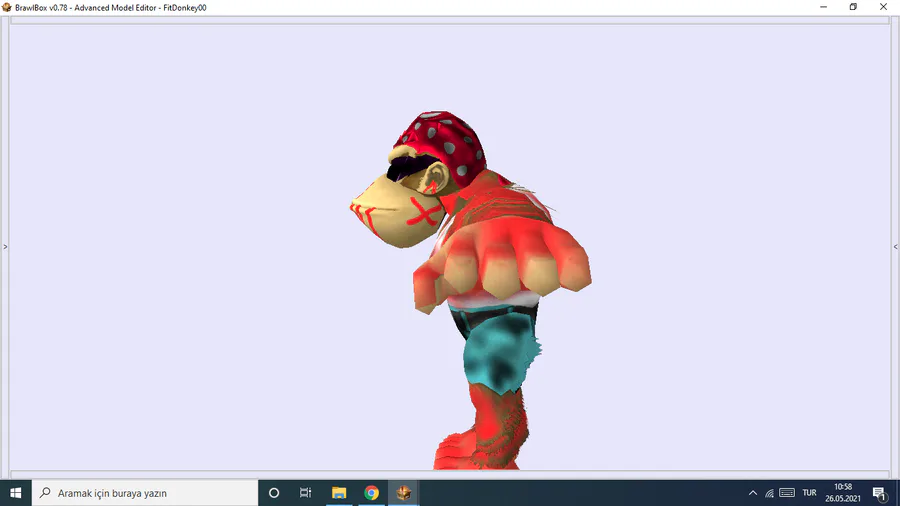This screenshot has height=506, width=900.
Task: Show hidden system tray icons
Action: [752, 493]
